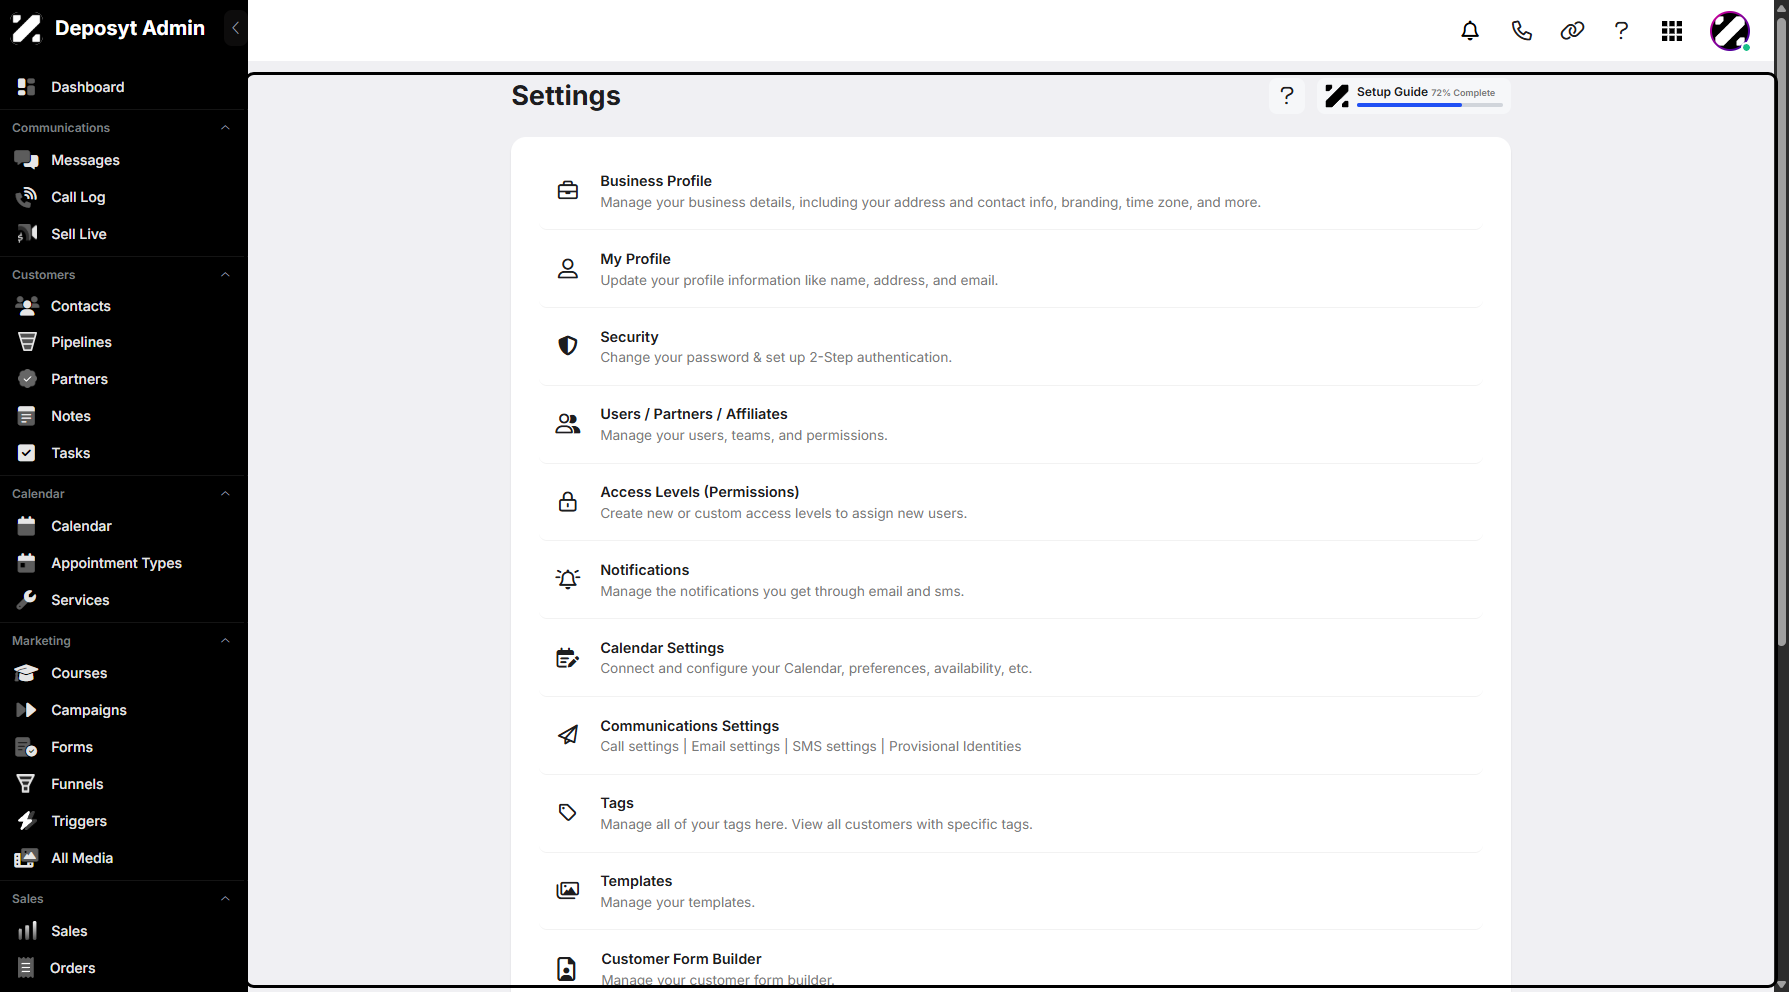Open My Profile settings
Image resolution: width=1789 pixels, height=992 pixels.
tap(1010, 269)
